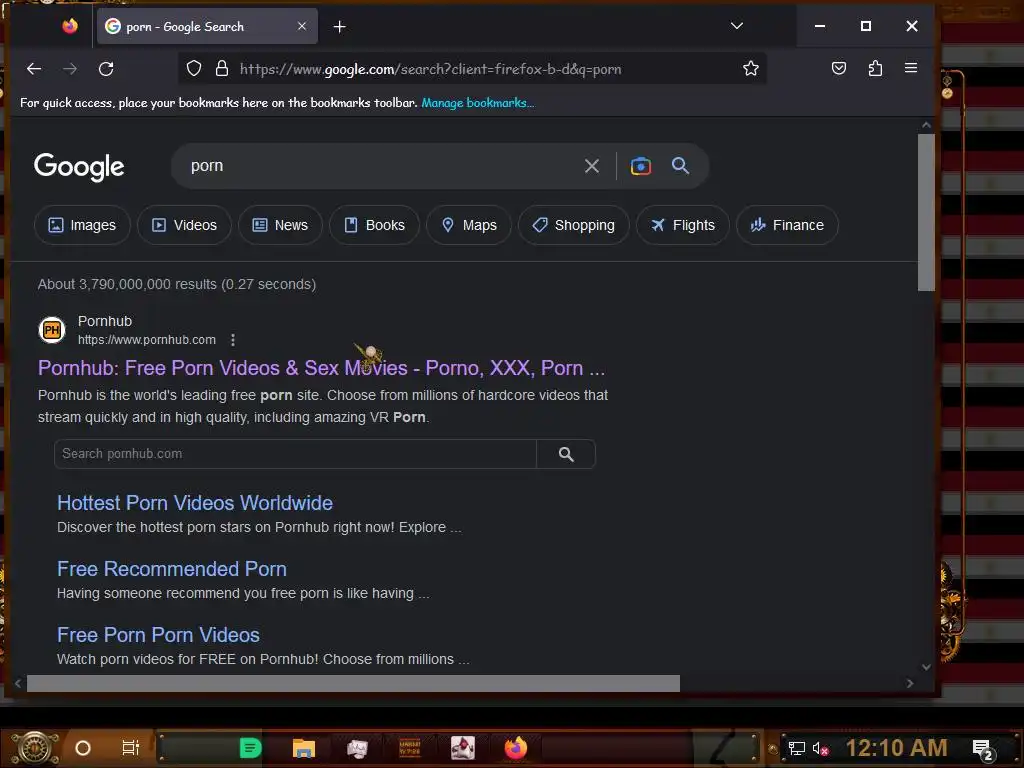The image size is (1024, 768).
Task: Click the Google logo
Action: tap(79, 167)
